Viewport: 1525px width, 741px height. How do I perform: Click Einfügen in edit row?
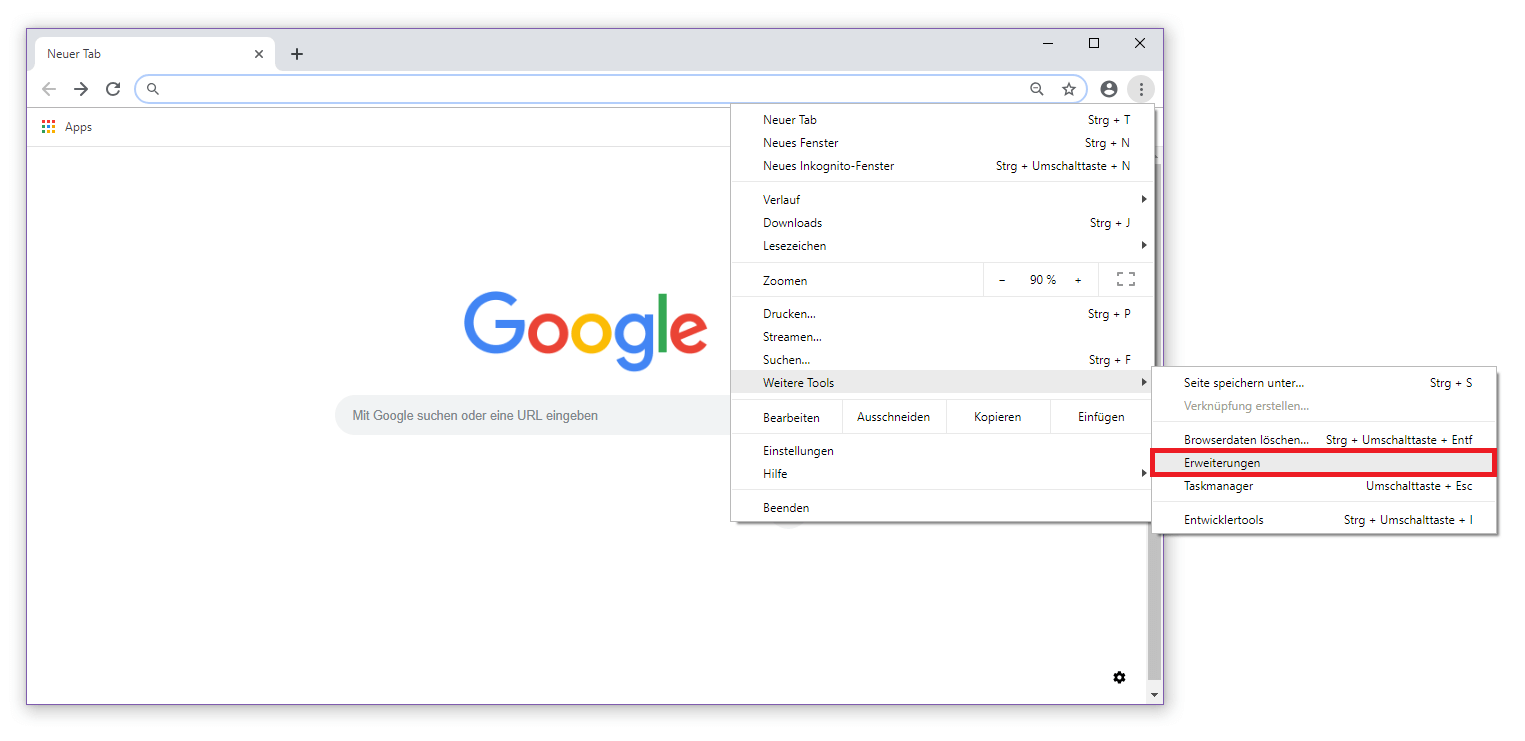click(x=1102, y=417)
